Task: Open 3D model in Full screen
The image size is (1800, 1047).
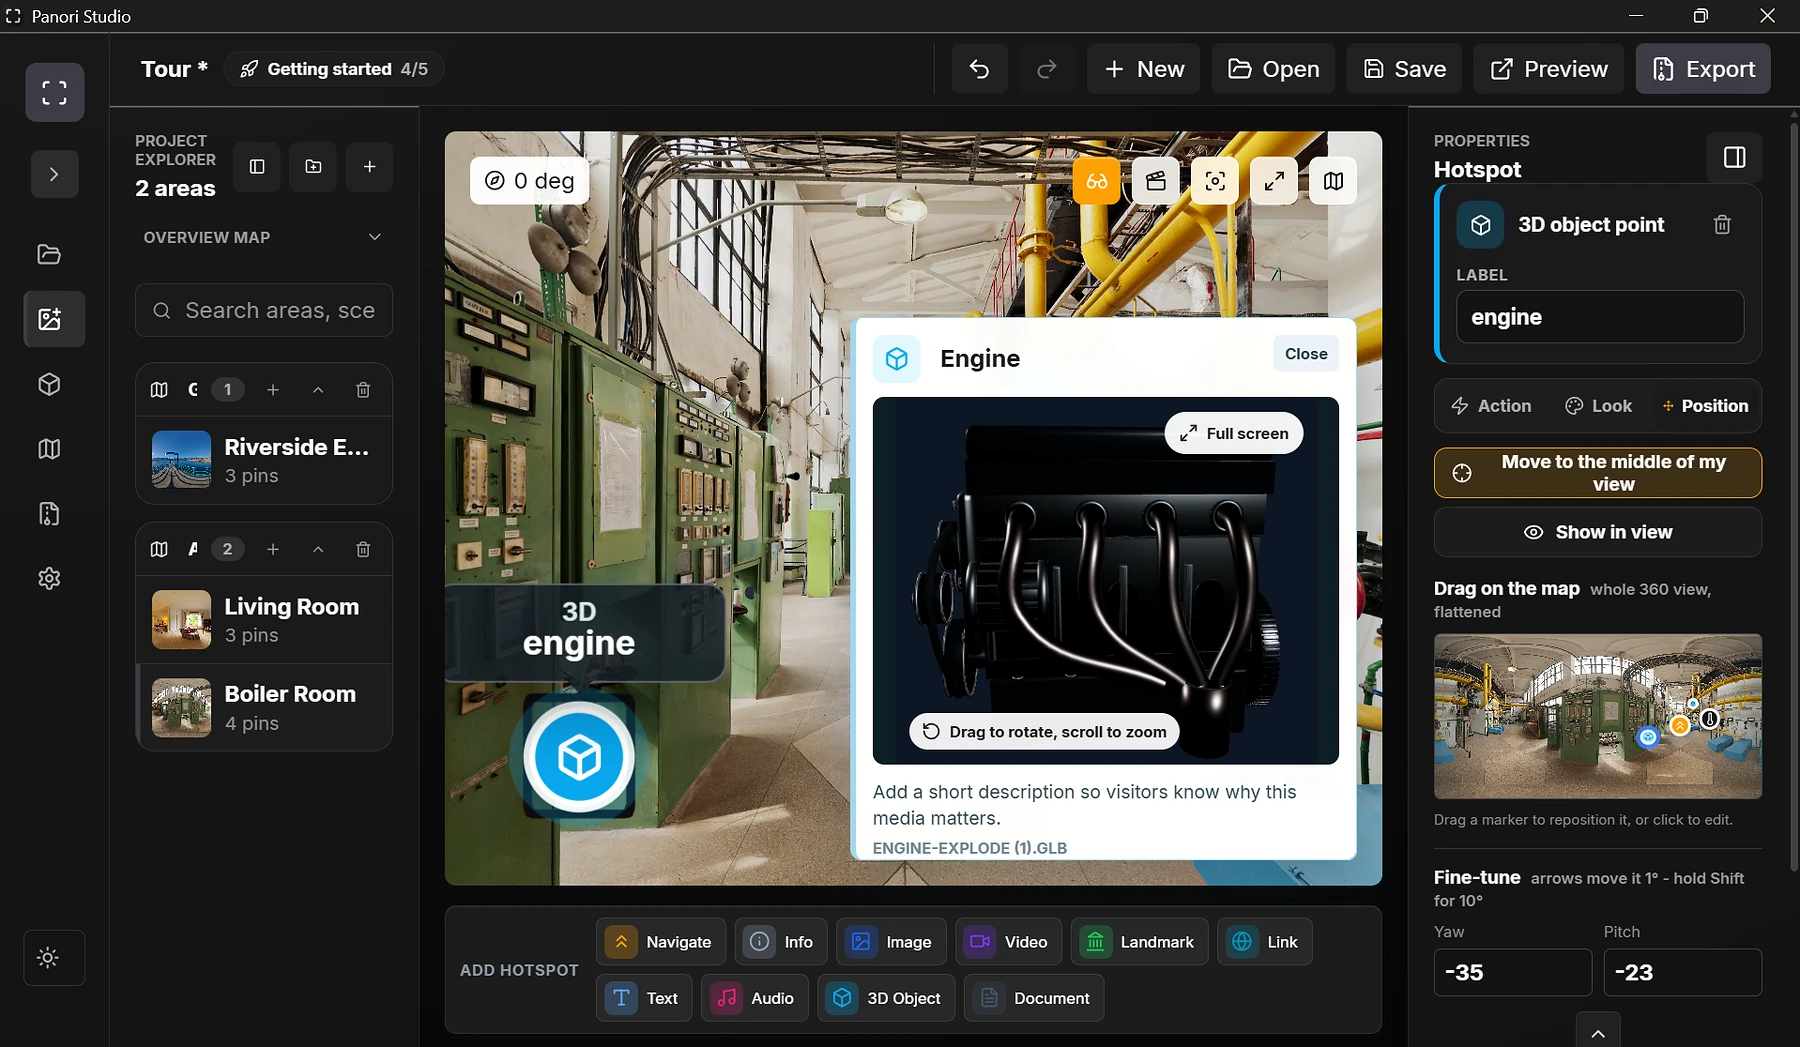Action: tap(1234, 433)
